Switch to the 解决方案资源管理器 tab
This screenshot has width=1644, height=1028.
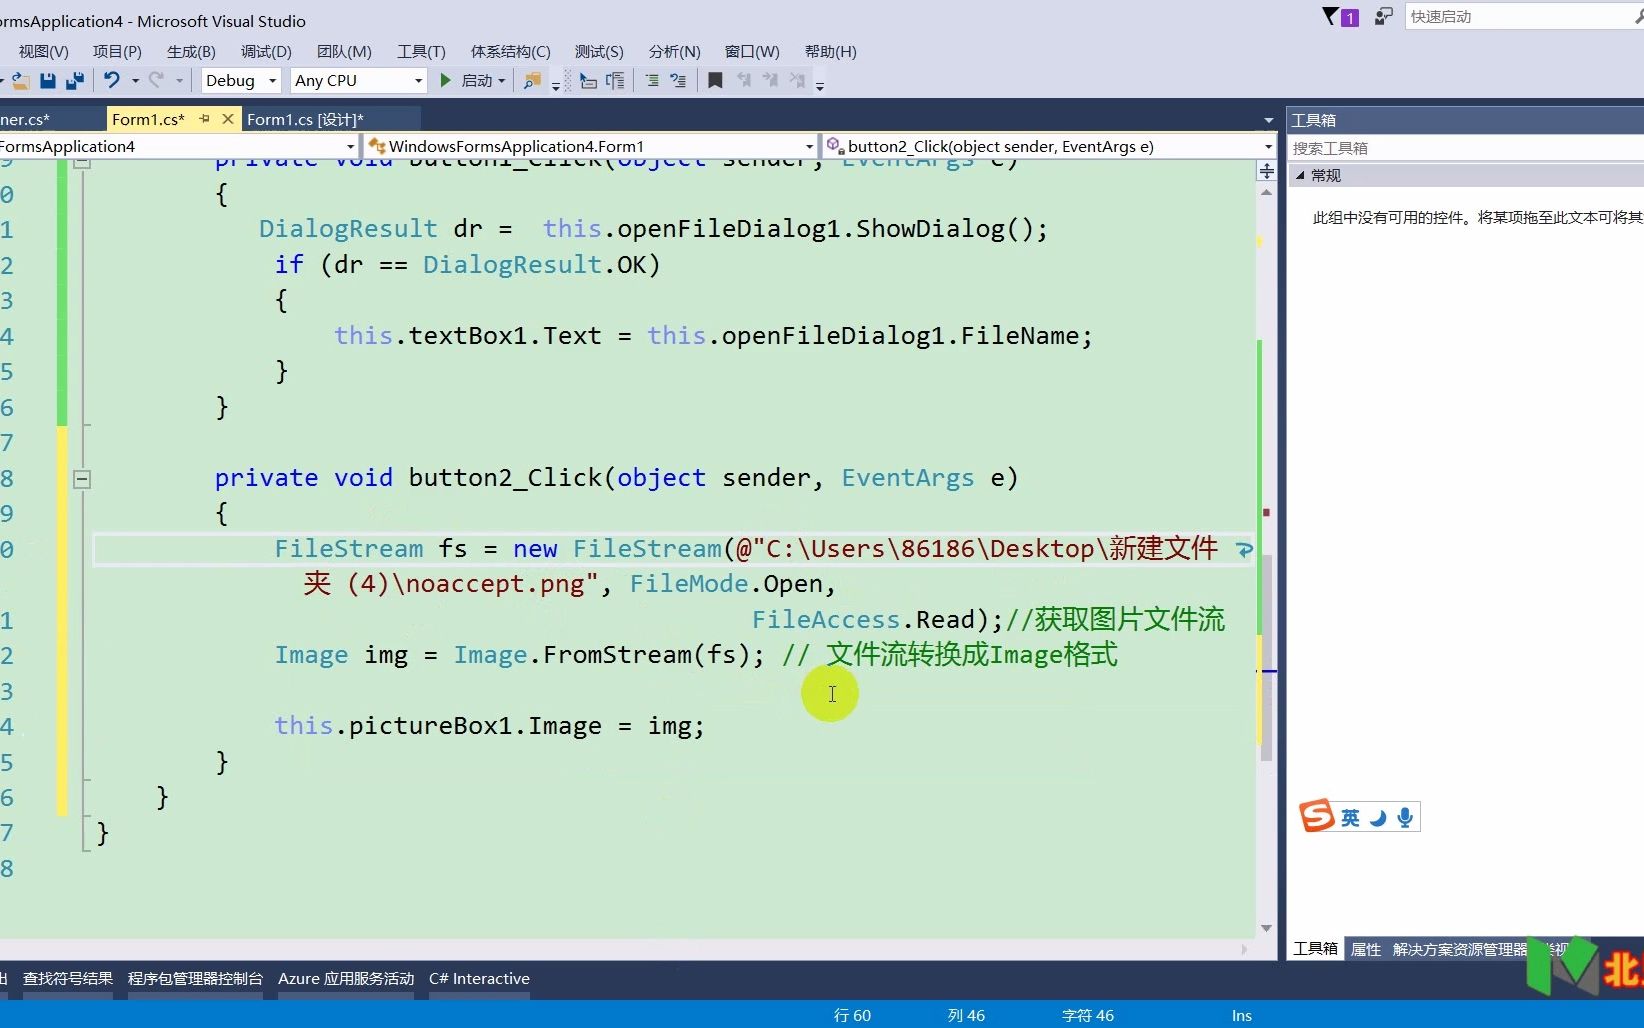click(x=1459, y=949)
